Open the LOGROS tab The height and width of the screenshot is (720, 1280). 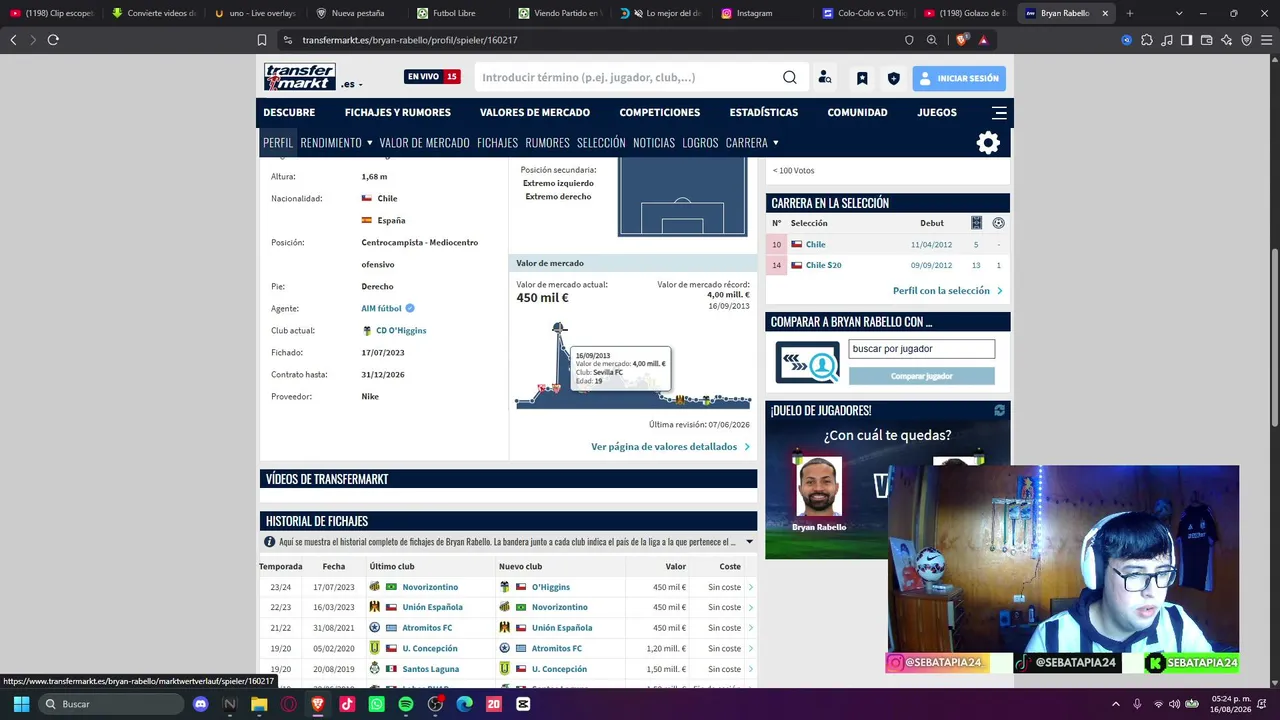[700, 143]
